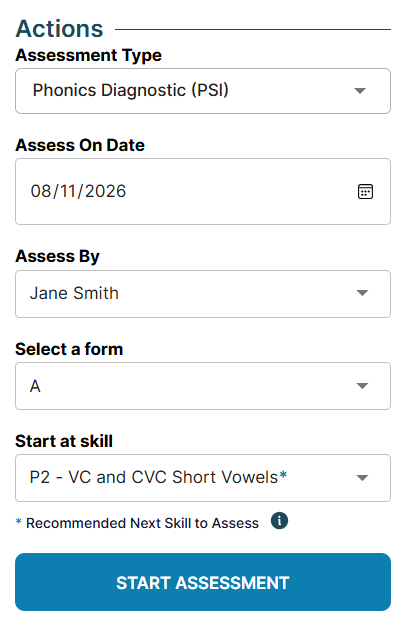Expand the Assessment Type dropdown arrow
This screenshot has width=406, height=627.
point(360,91)
